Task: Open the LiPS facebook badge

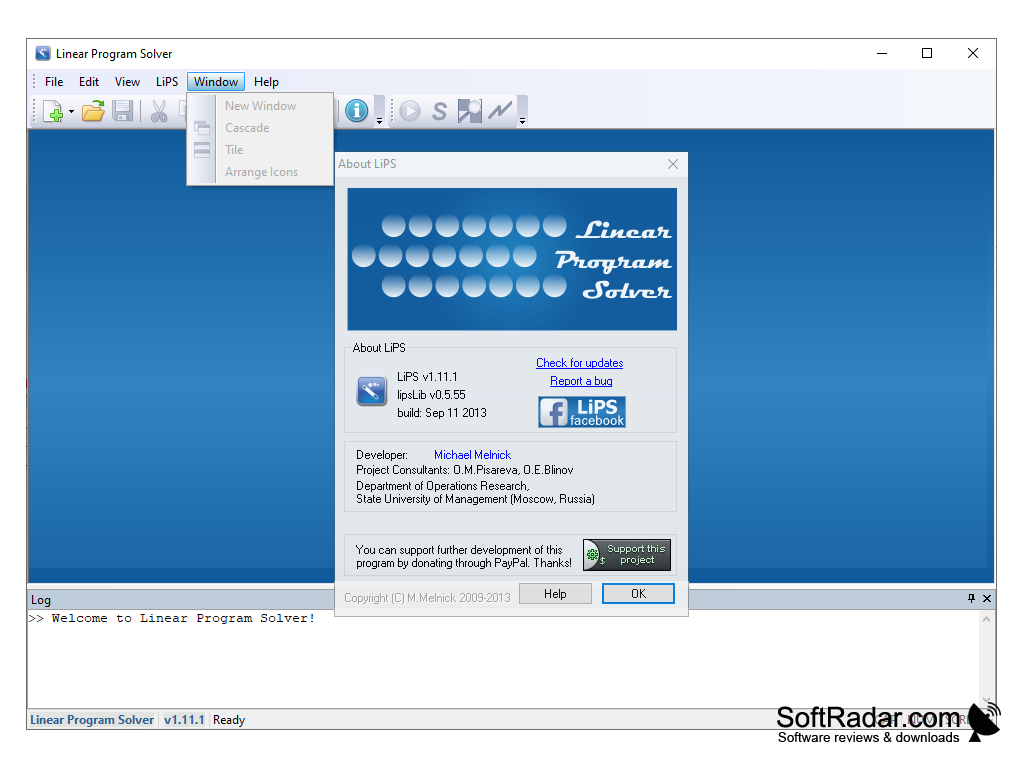Action: (582, 412)
